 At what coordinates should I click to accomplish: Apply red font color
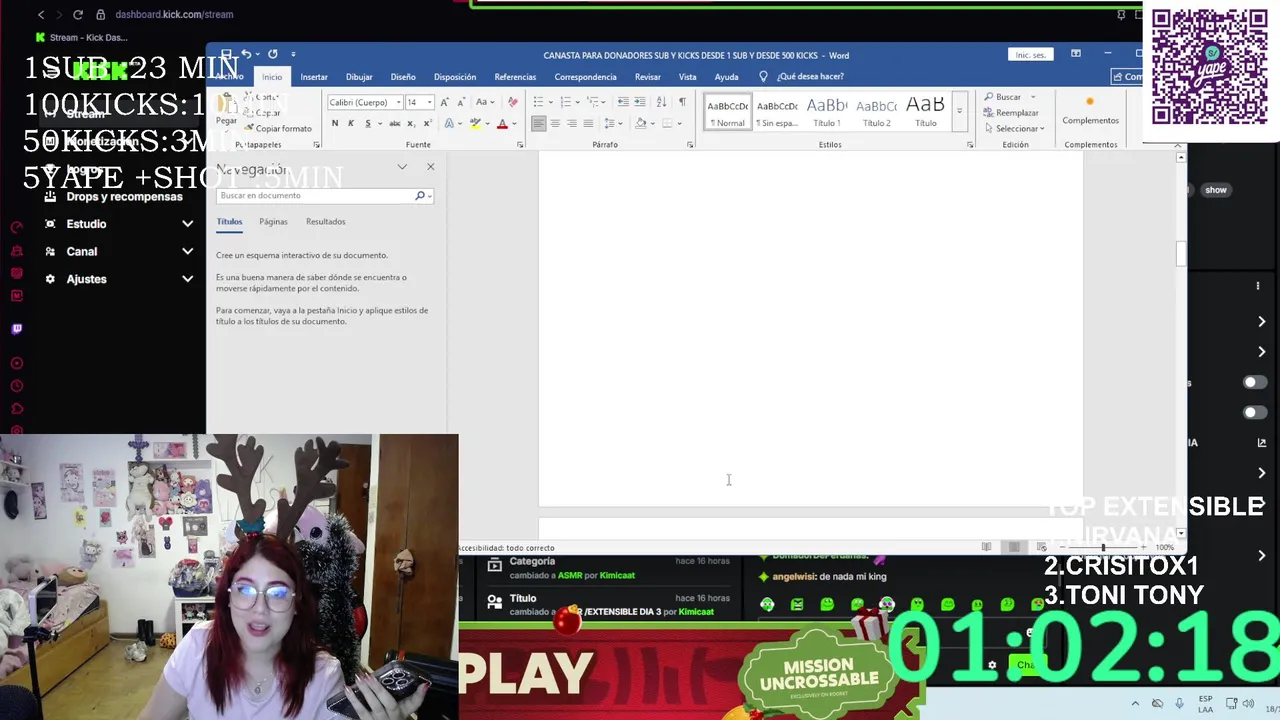502,123
